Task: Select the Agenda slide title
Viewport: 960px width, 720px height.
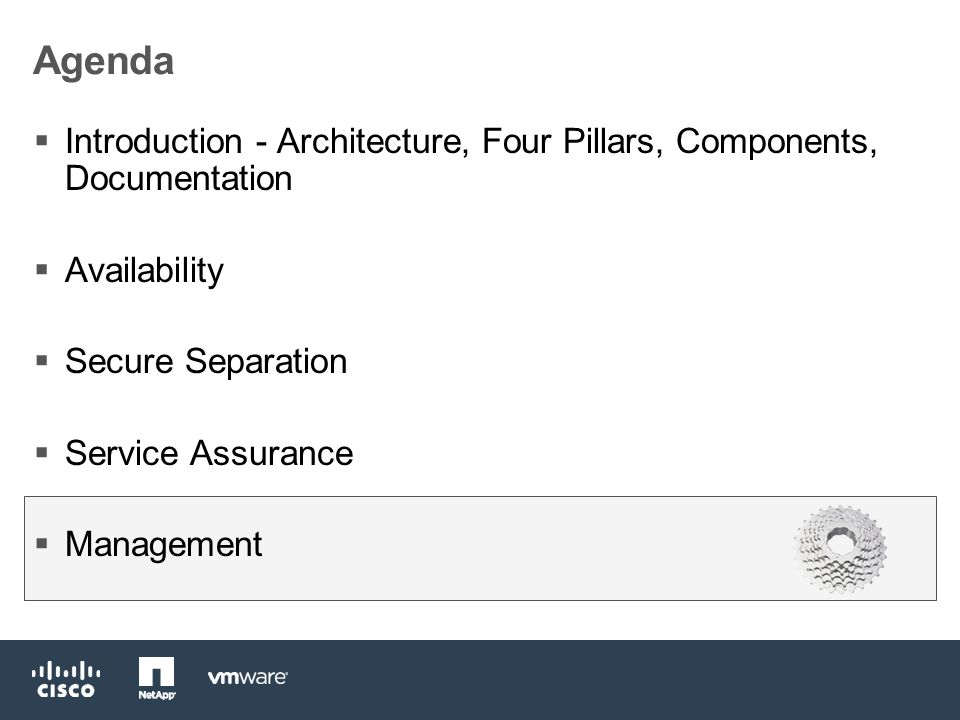Action: pyautogui.click(x=103, y=61)
